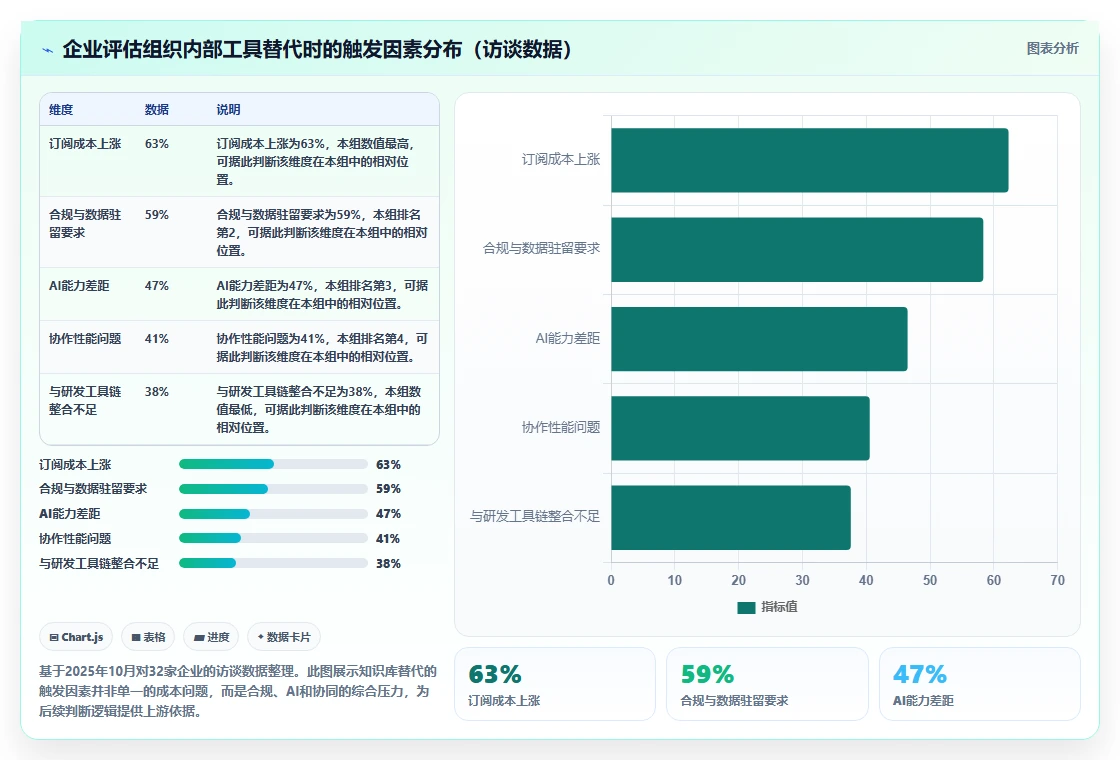Click the AI能力差距 progress bar
Image resolution: width=1120 pixels, height=760 pixels.
[273, 514]
